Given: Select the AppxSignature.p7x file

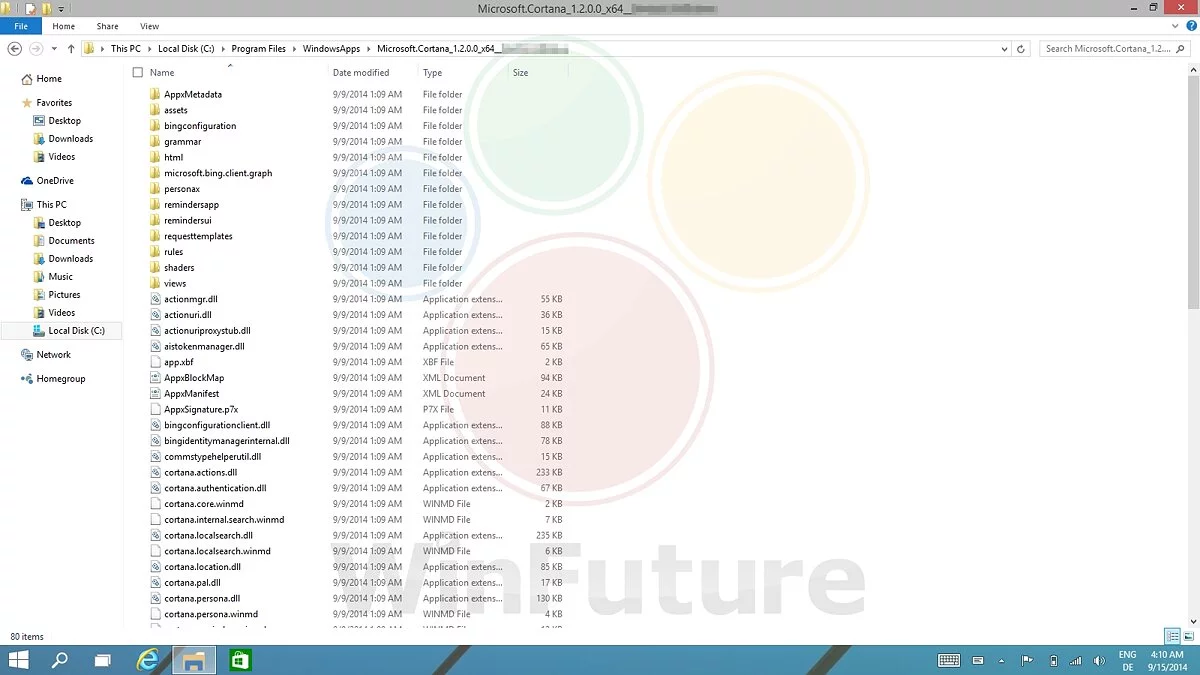Looking at the screenshot, I should pos(201,409).
